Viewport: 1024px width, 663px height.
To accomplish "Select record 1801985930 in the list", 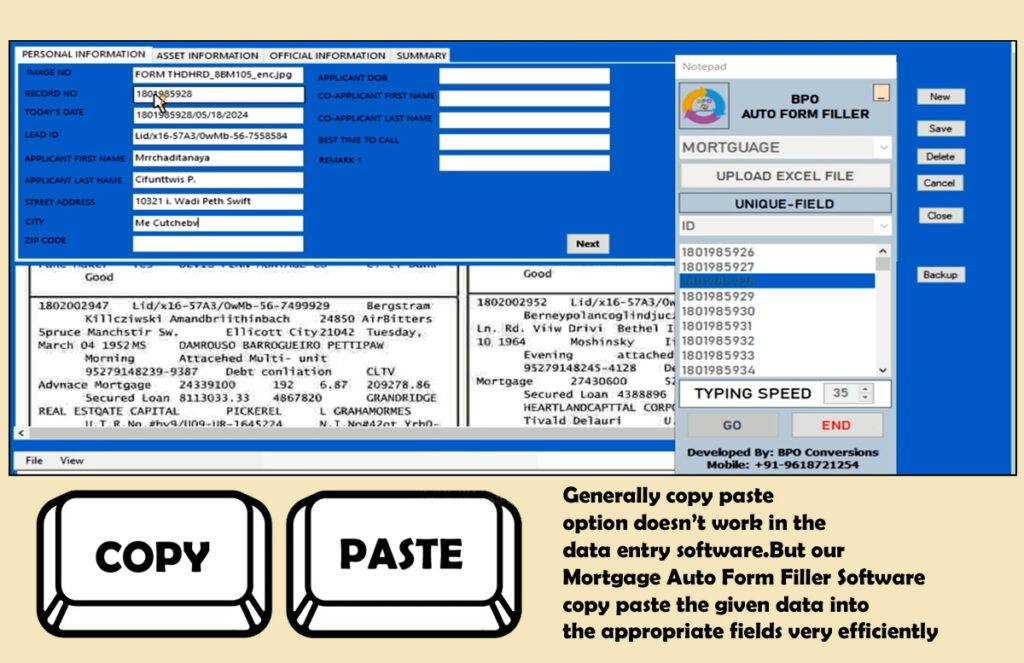I will click(x=717, y=311).
